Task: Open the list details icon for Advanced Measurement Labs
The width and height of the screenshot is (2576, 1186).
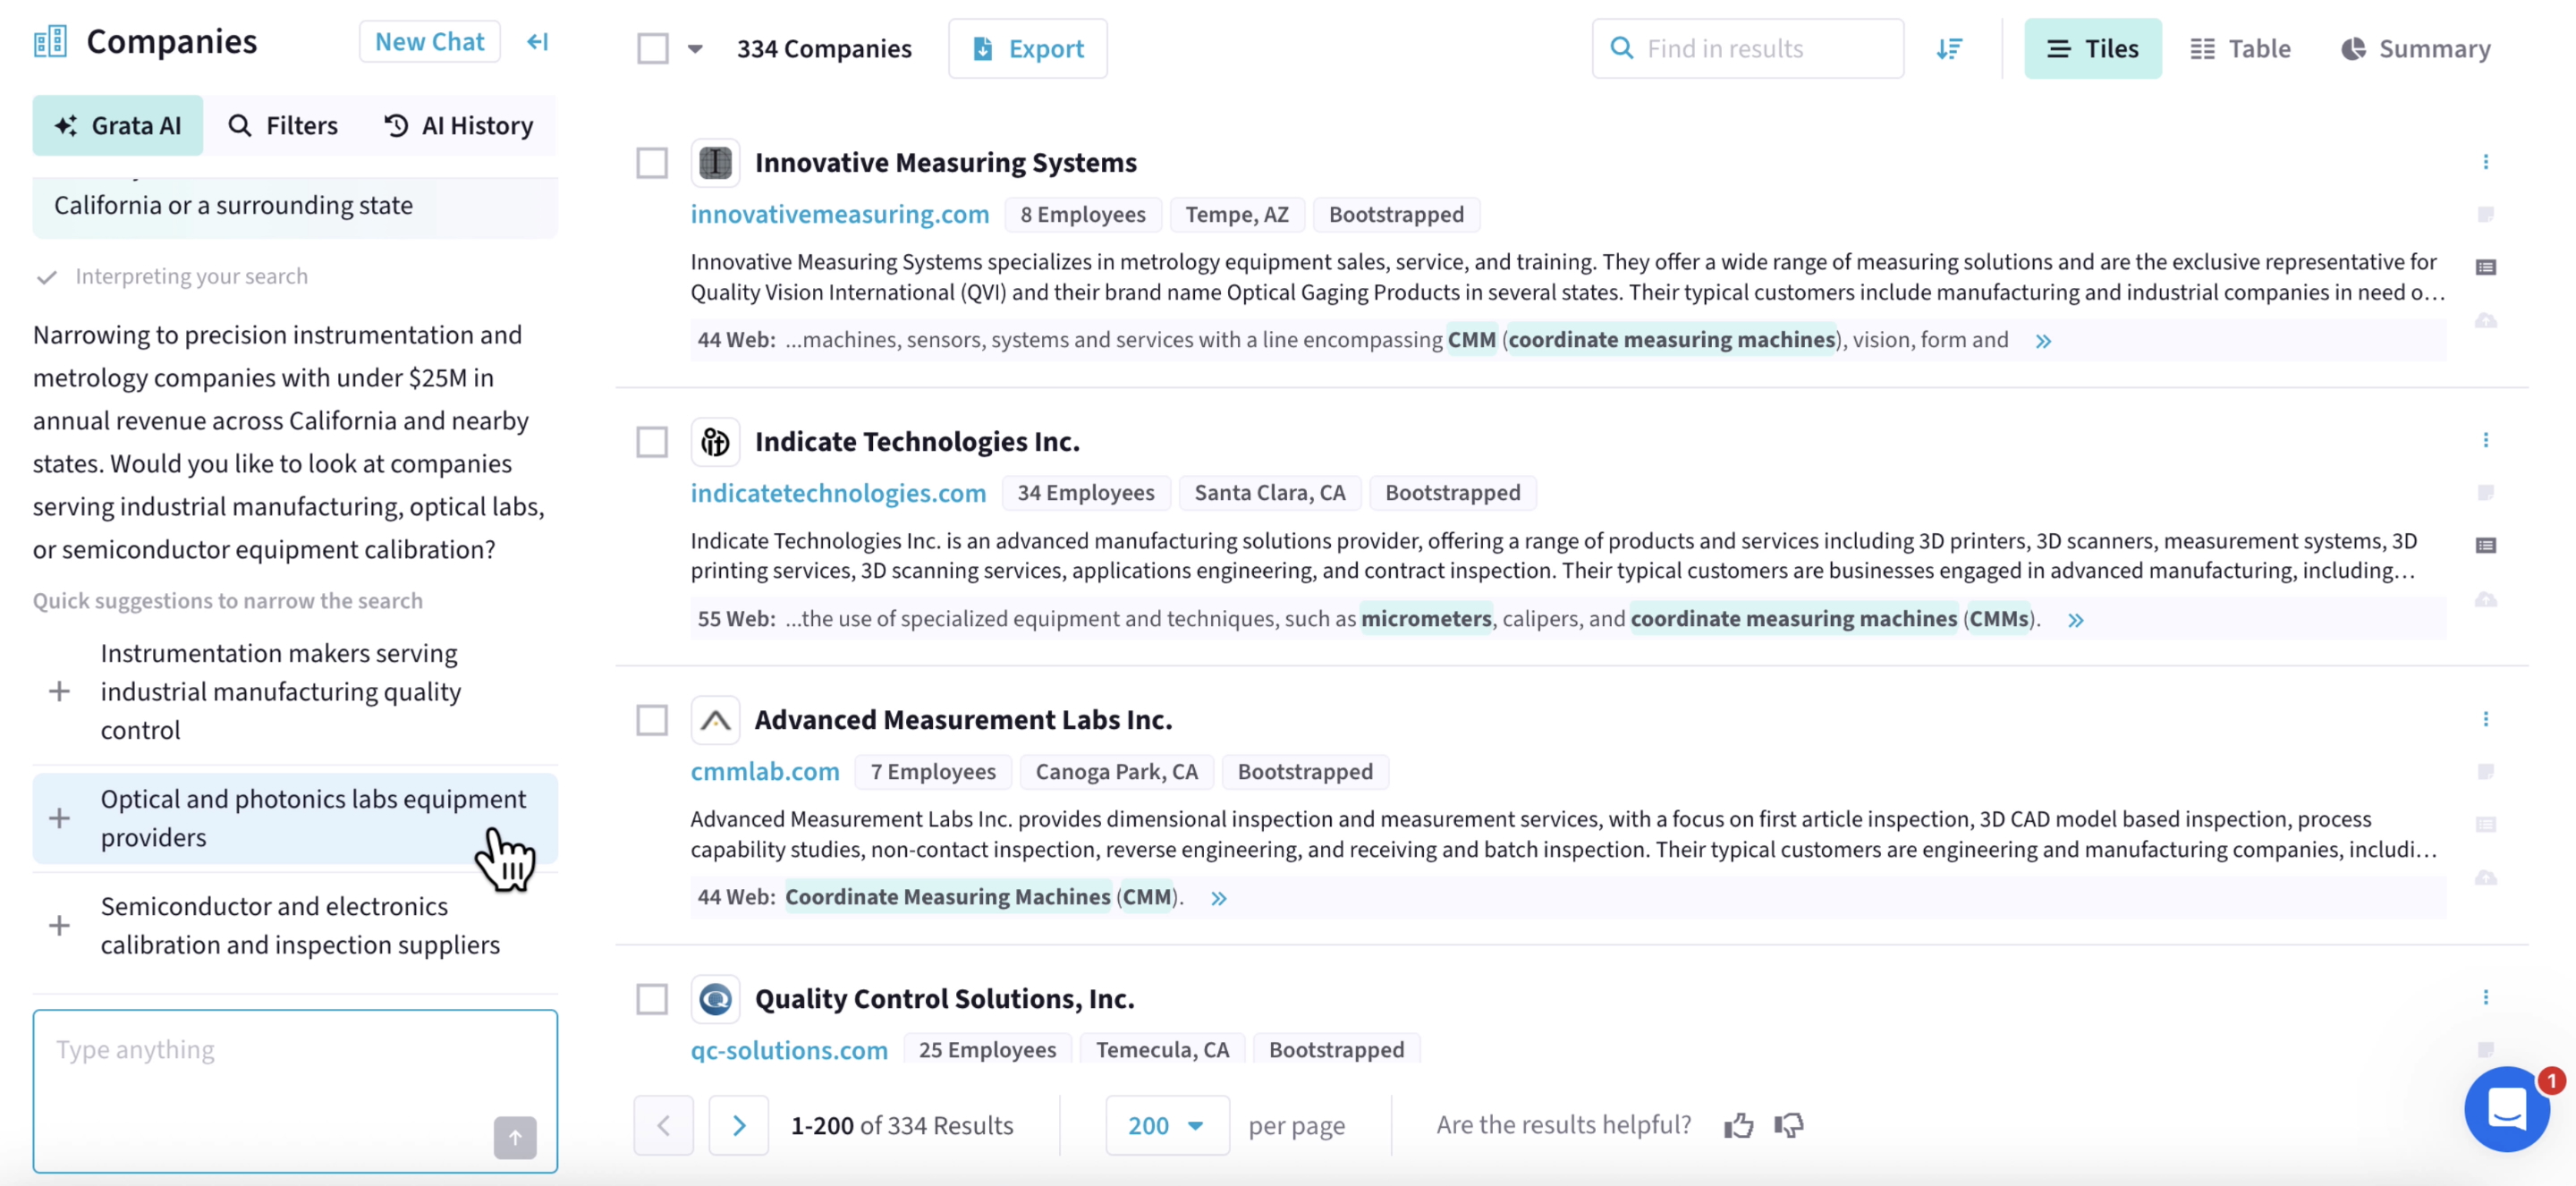Action: (2487, 824)
